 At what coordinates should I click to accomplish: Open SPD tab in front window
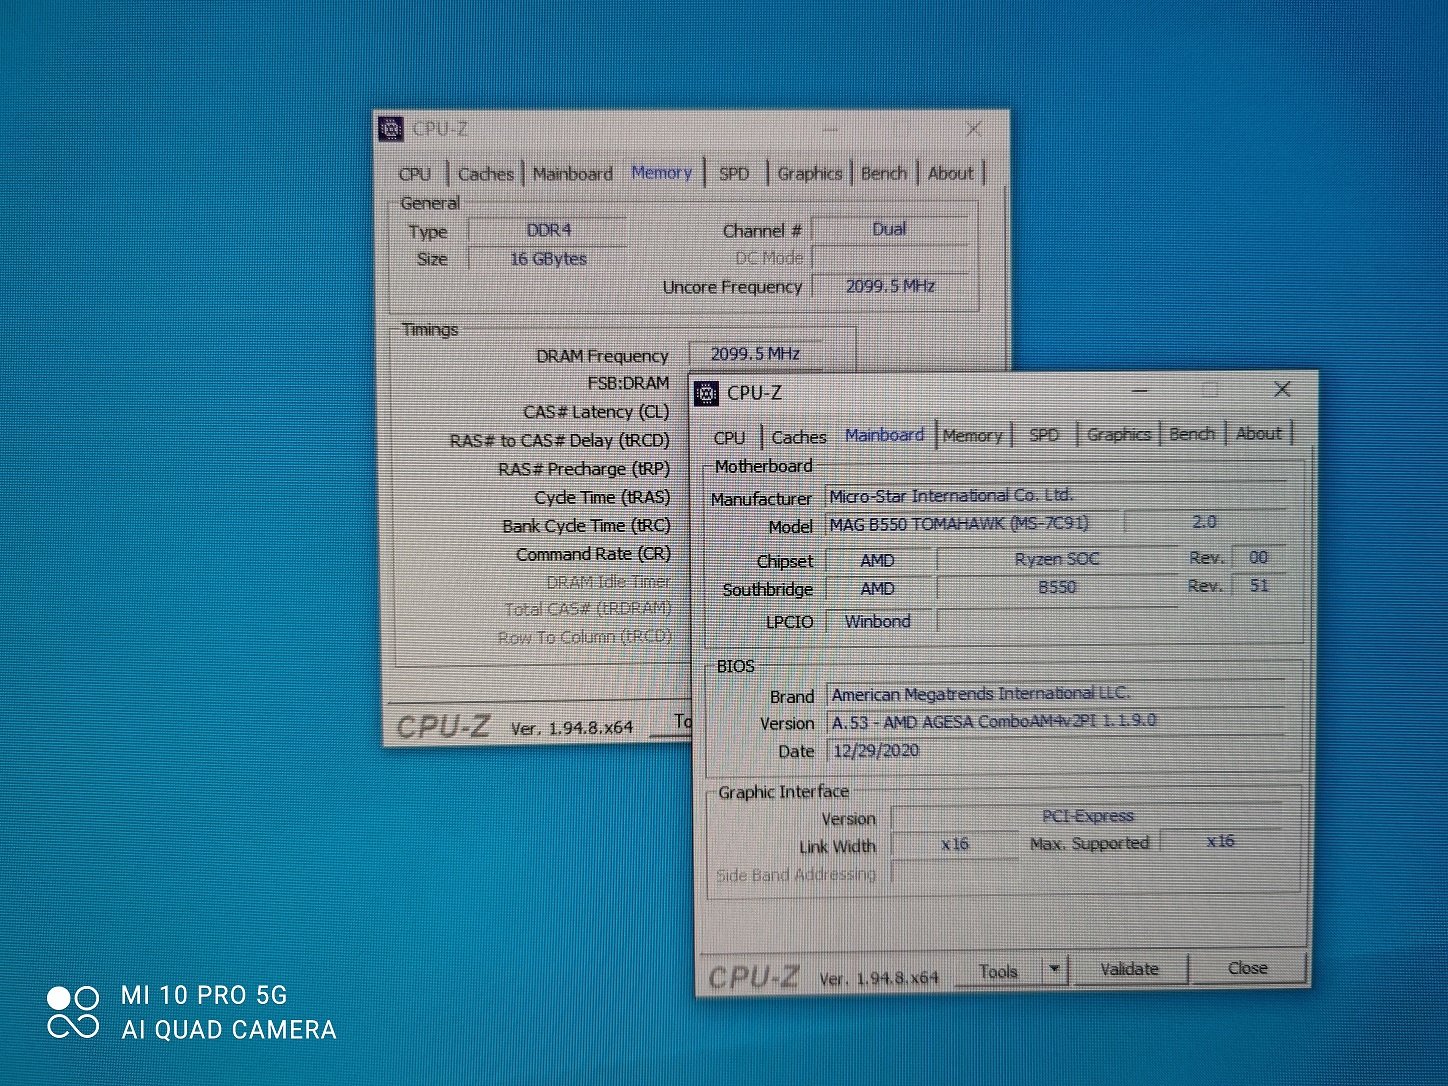pyautogui.click(x=1044, y=435)
